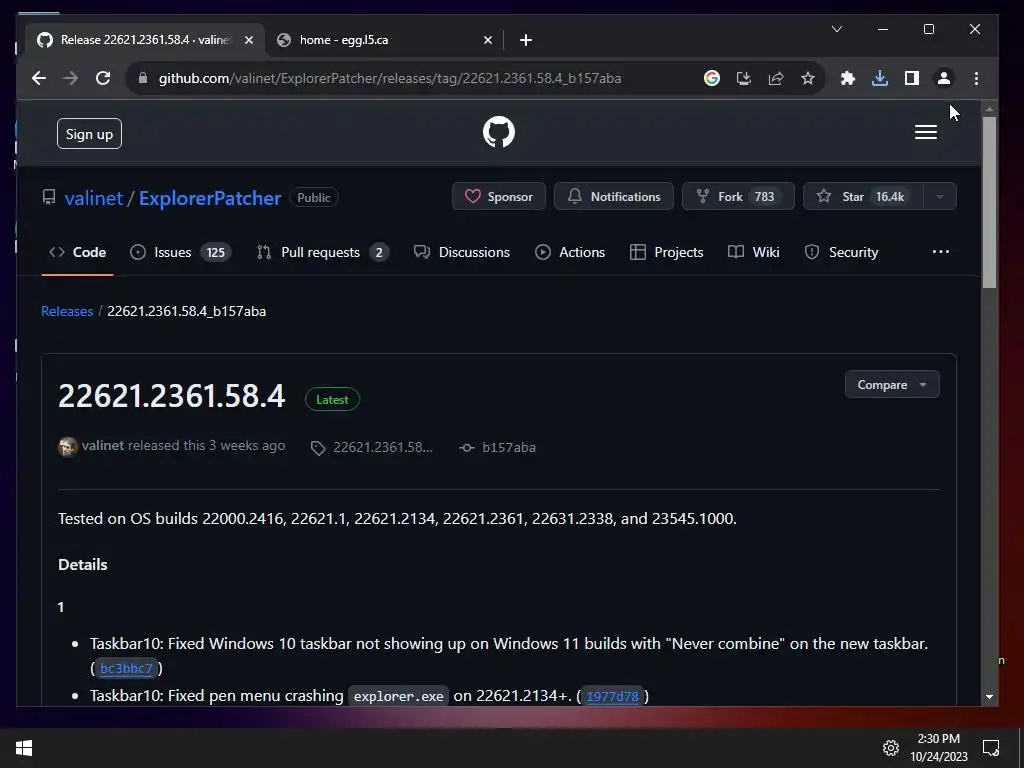Open the tab search chevron
Screen dimensions: 1024x768
coord(837,29)
